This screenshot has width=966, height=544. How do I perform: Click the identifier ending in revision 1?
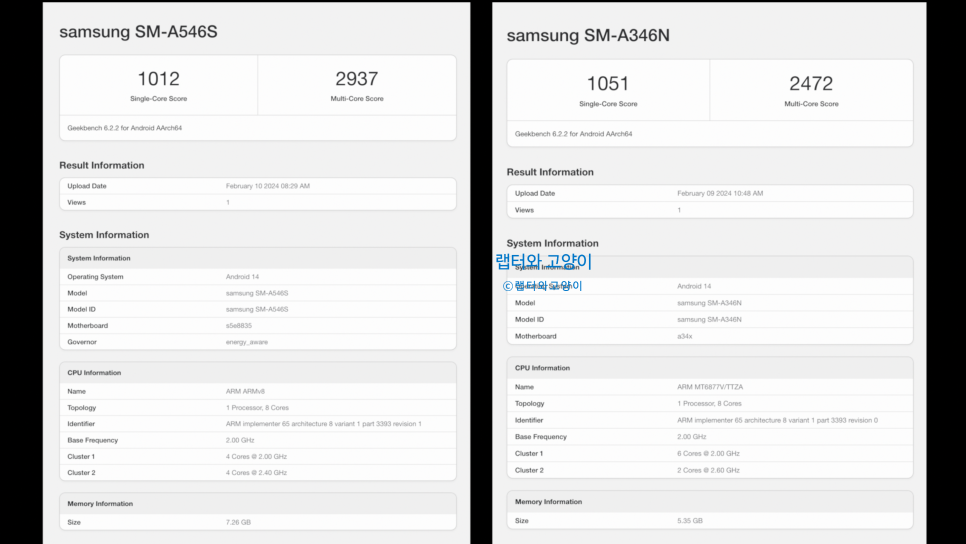coord(323,424)
